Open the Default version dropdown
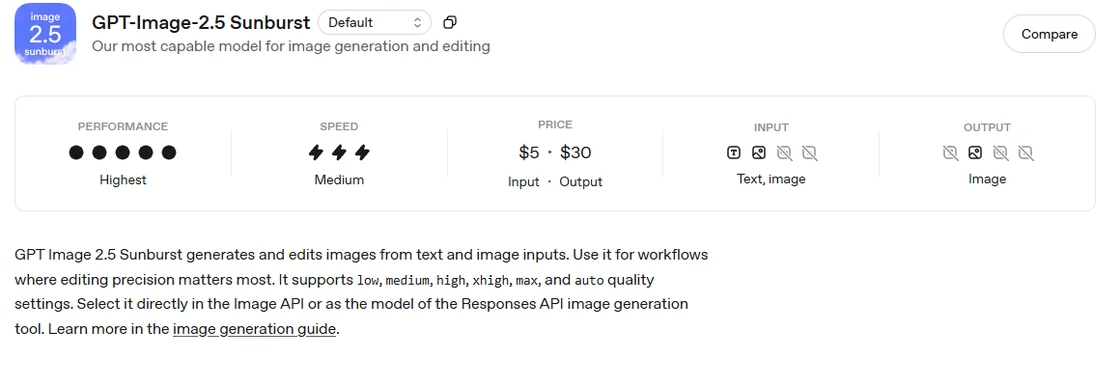This screenshot has width=1120, height=386. coord(374,23)
